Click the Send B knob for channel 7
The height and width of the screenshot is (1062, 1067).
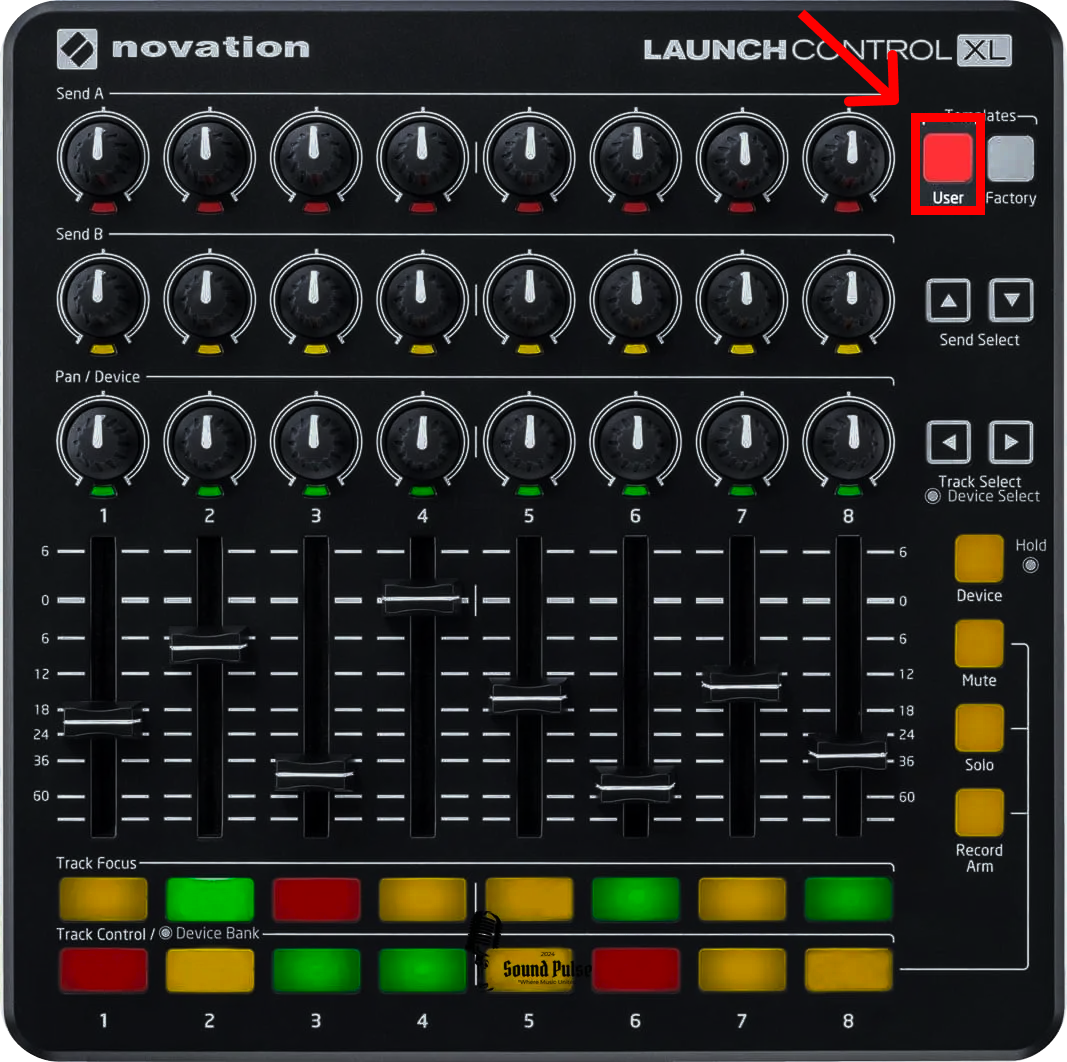742,300
